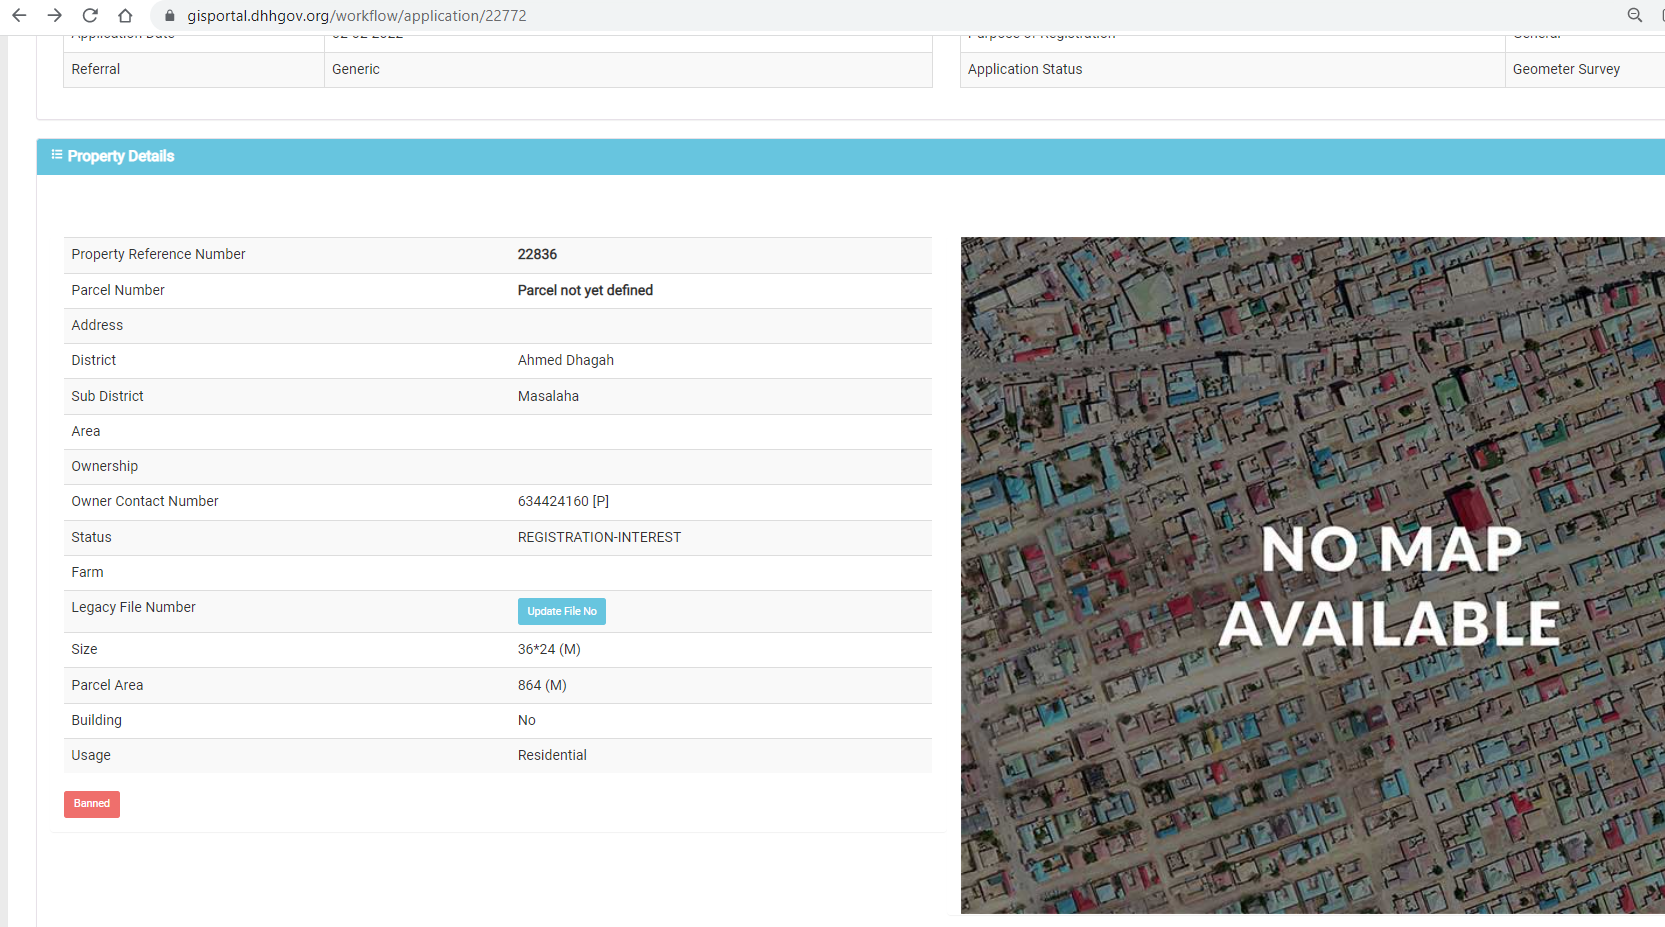Viewport: 1665px width, 927px height.
Task: Go back using the browser back arrow
Action: 19,15
